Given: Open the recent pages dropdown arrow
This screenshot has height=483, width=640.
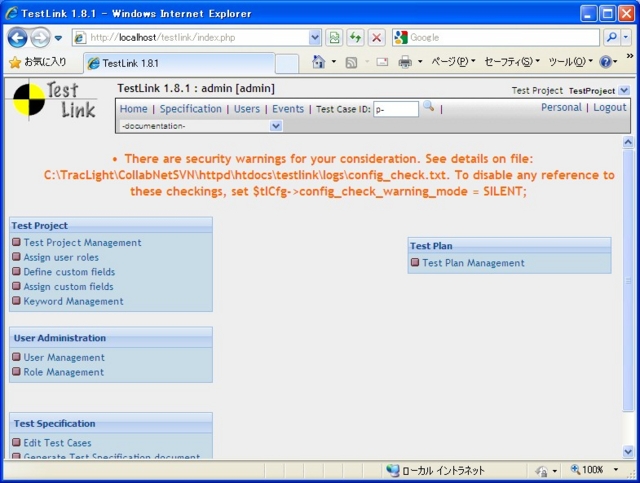Looking at the screenshot, I should [x=58, y=38].
